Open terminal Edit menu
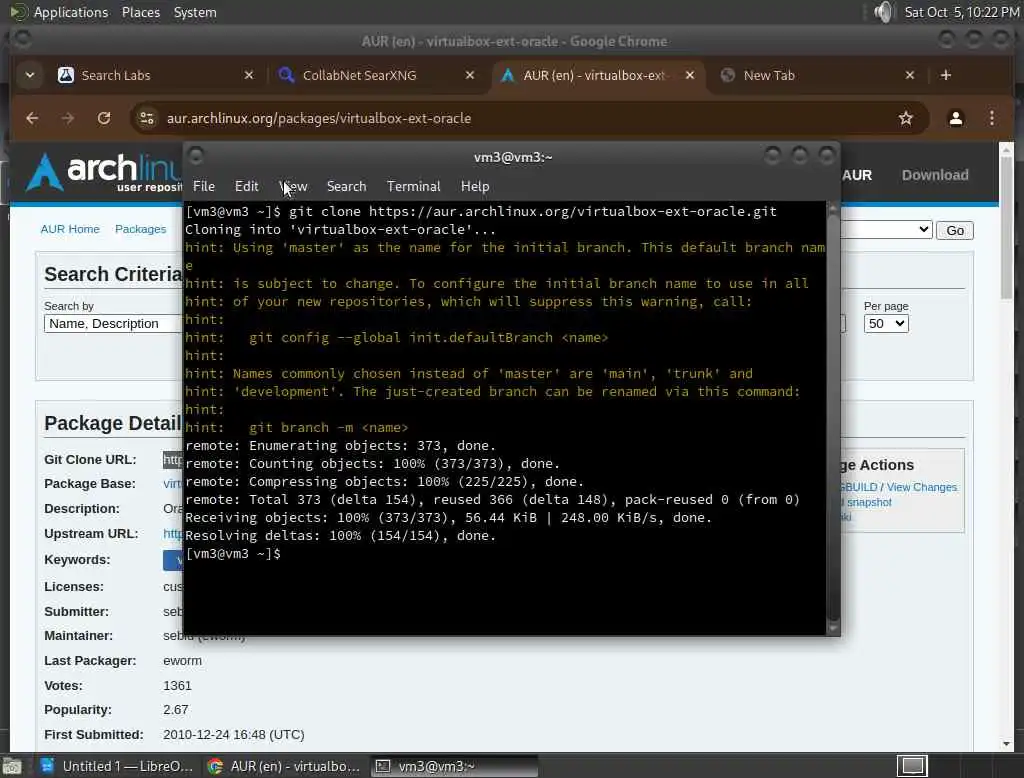 (x=246, y=186)
